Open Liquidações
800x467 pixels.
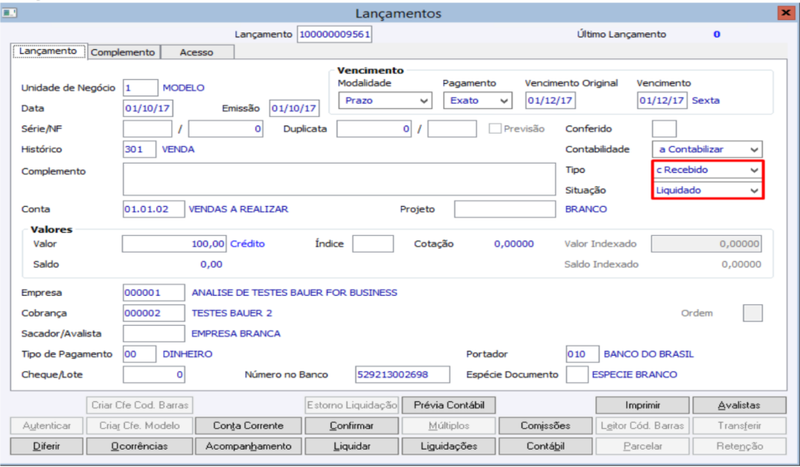tap(448, 446)
